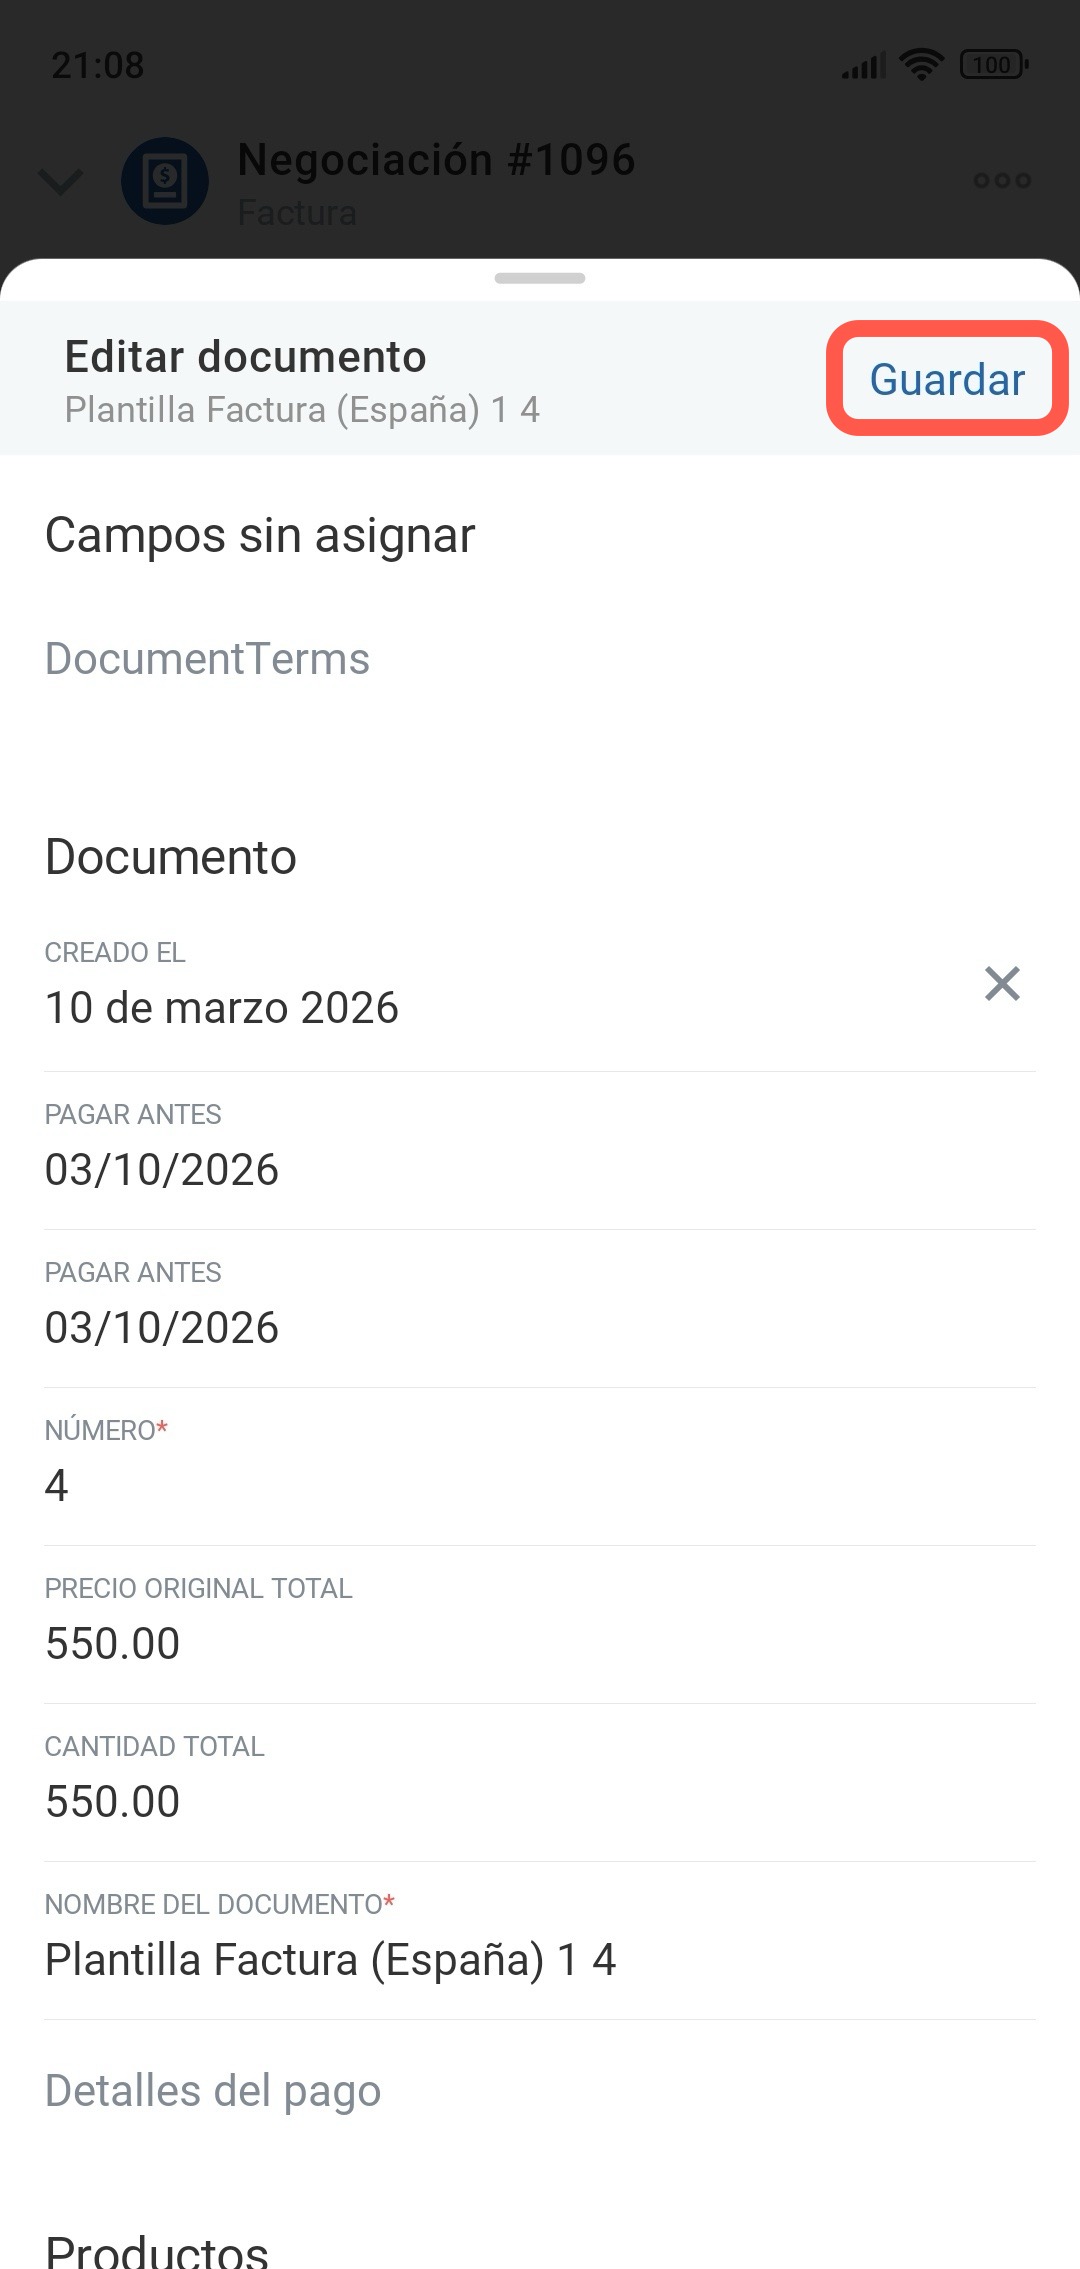Tap the Wi-Fi status icon
This screenshot has height=2269, width=1080.
point(921,65)
